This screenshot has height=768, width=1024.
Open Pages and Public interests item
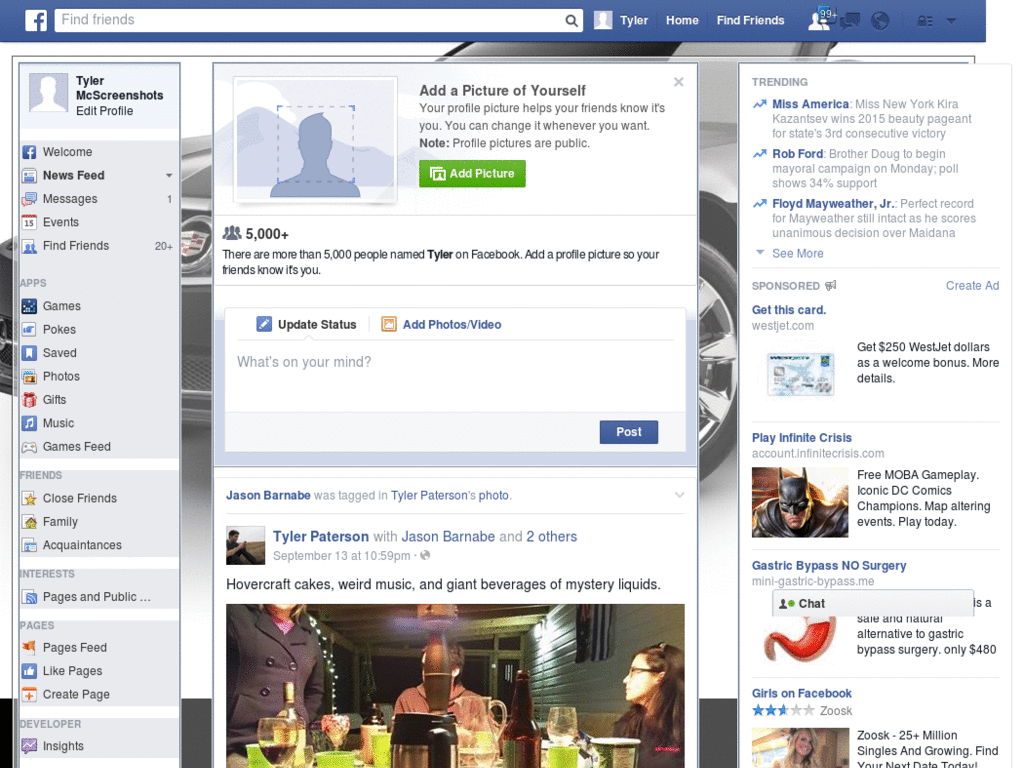tap(99, 597)
